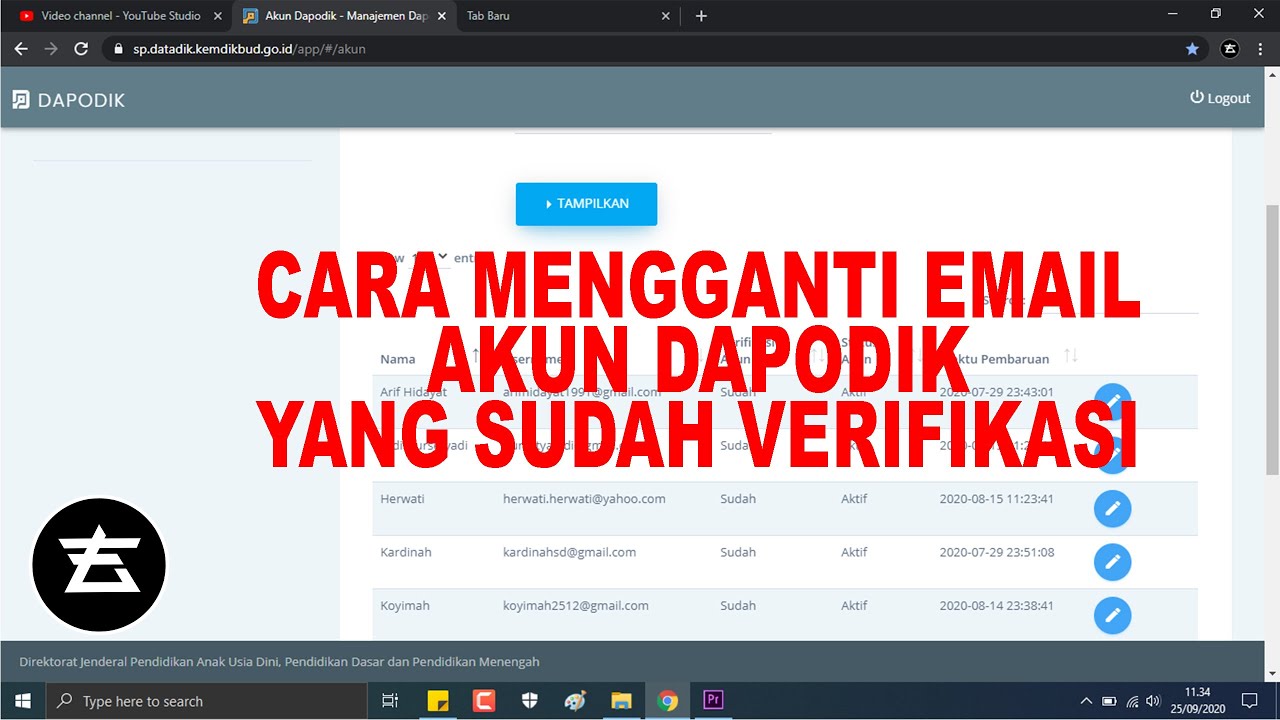Click the address bar showing sp.datadik.kemdikbud.go.id
Image resolution: width=1280 pixels, height=720 pixels.
click(640, 48)
